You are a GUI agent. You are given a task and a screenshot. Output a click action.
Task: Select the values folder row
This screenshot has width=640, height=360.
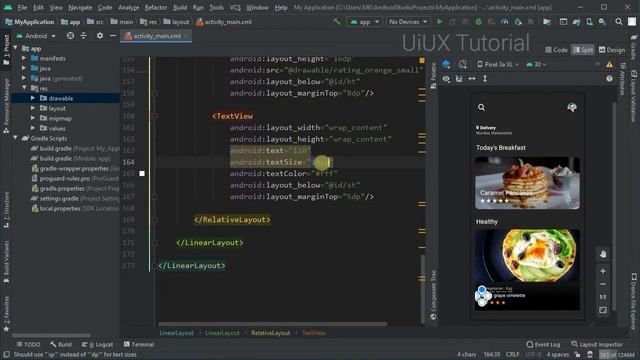point(65,128)
